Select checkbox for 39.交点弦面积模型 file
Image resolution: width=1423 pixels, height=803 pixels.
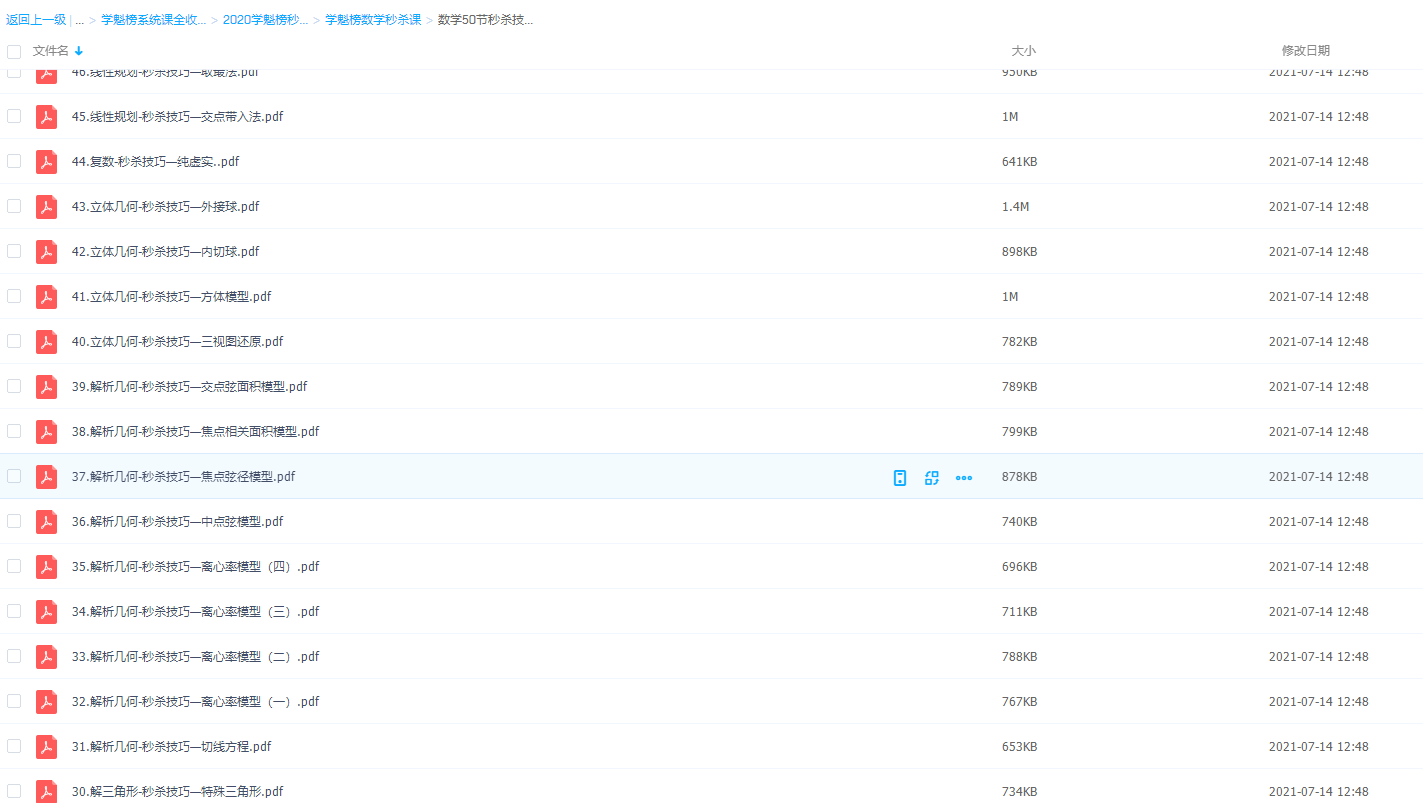[14, 386]
